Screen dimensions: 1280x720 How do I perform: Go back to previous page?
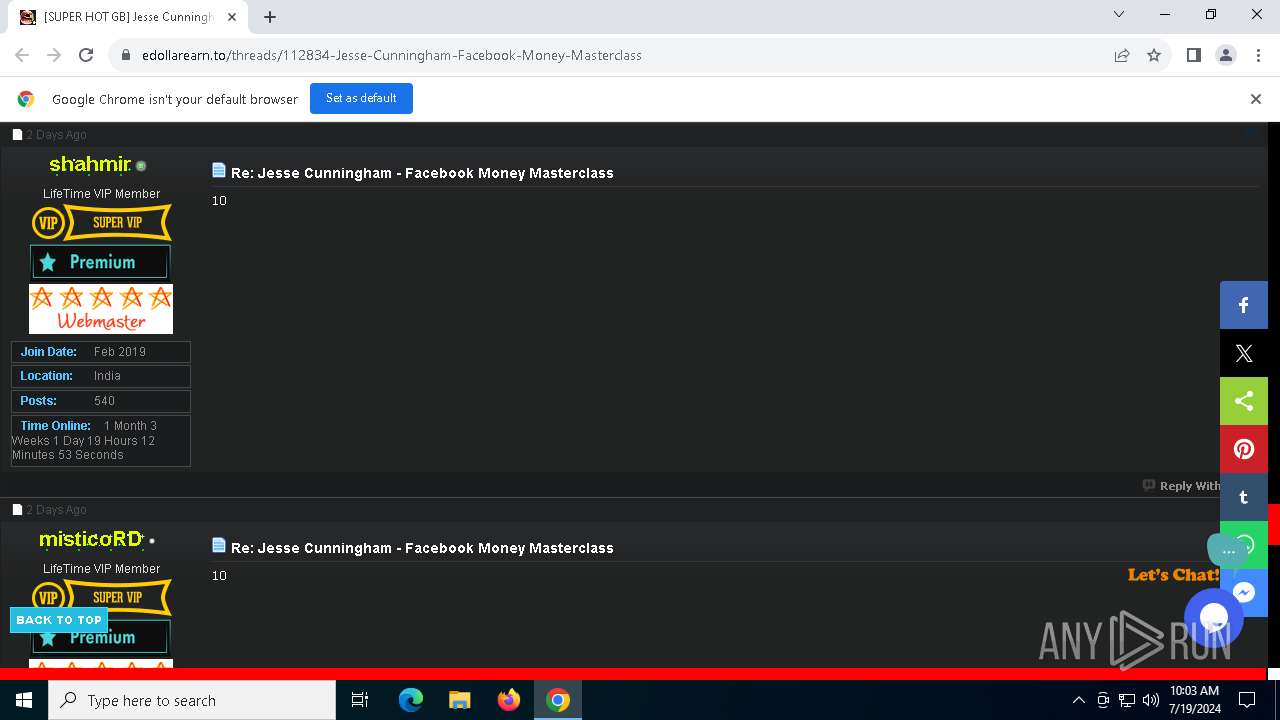click(x=22, y=55)
